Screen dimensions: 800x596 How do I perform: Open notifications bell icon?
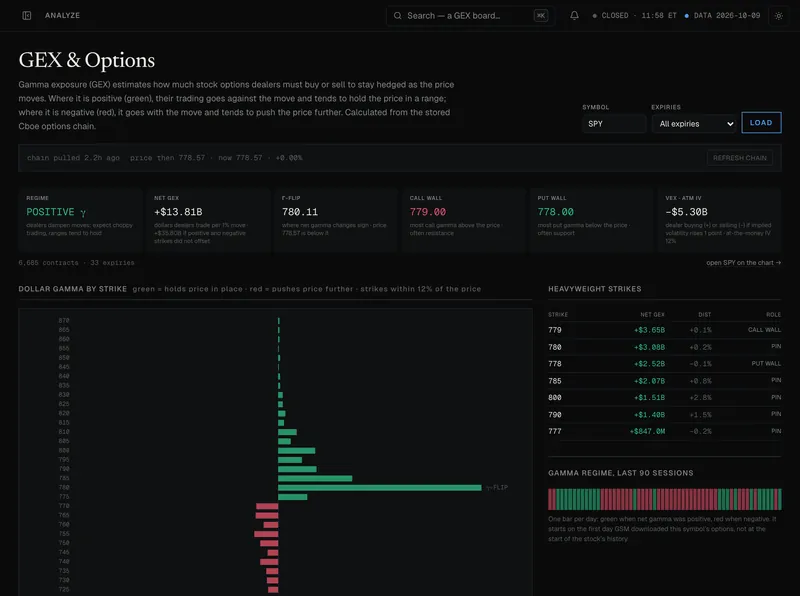click(x=574, y=15)
